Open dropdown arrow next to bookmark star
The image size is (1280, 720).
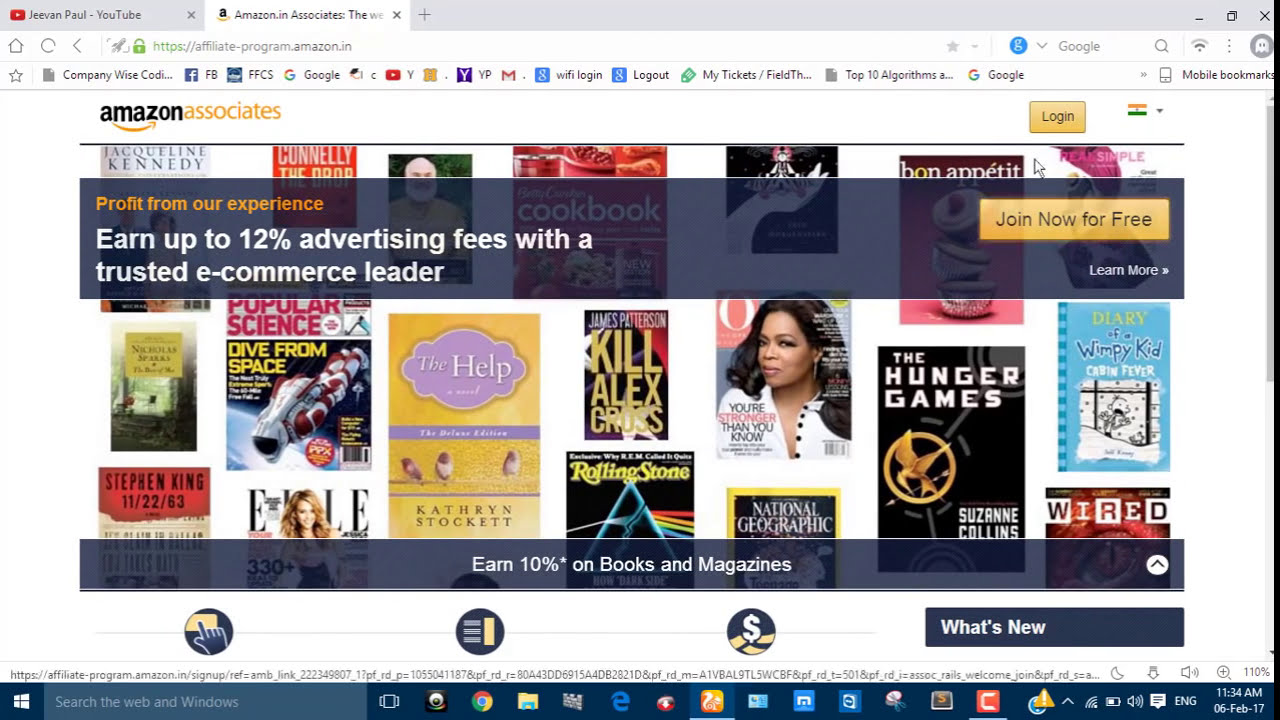click(x=974, y=46)
